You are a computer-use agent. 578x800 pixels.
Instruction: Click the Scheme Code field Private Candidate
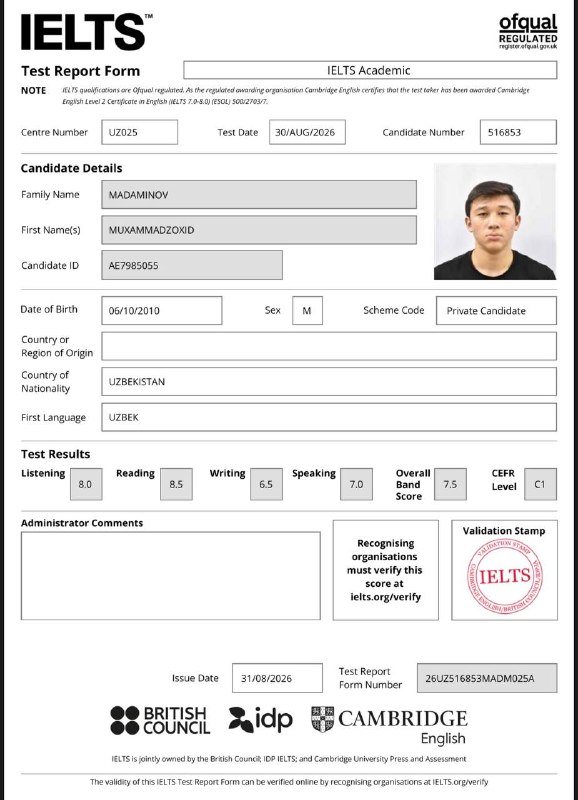496,310
